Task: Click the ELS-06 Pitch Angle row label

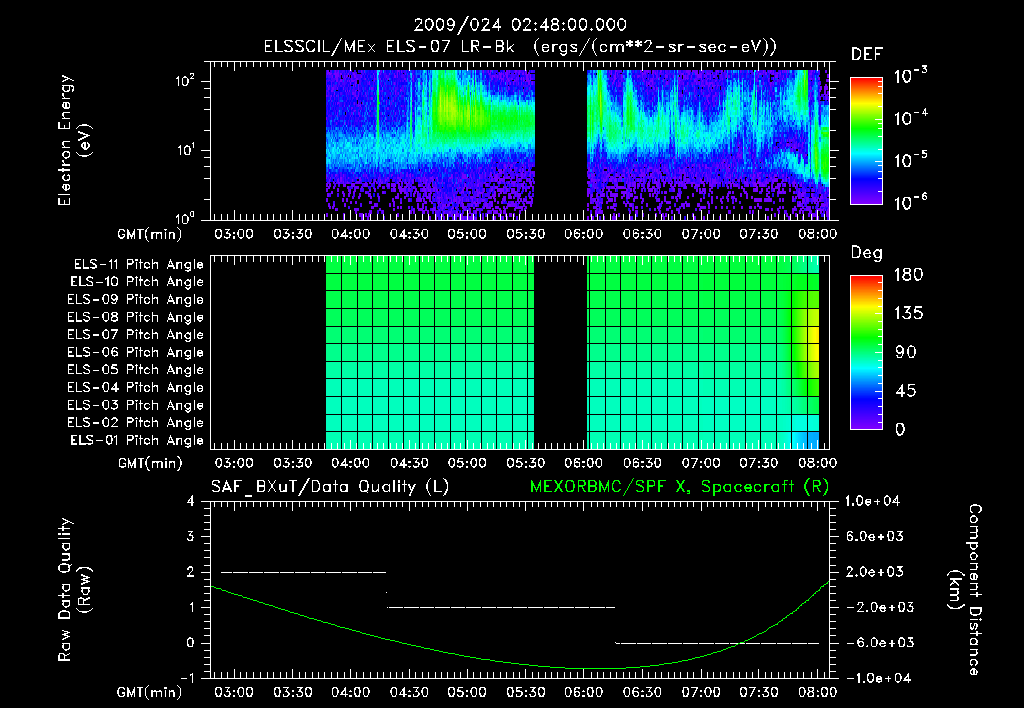Action: pos(135,352)
